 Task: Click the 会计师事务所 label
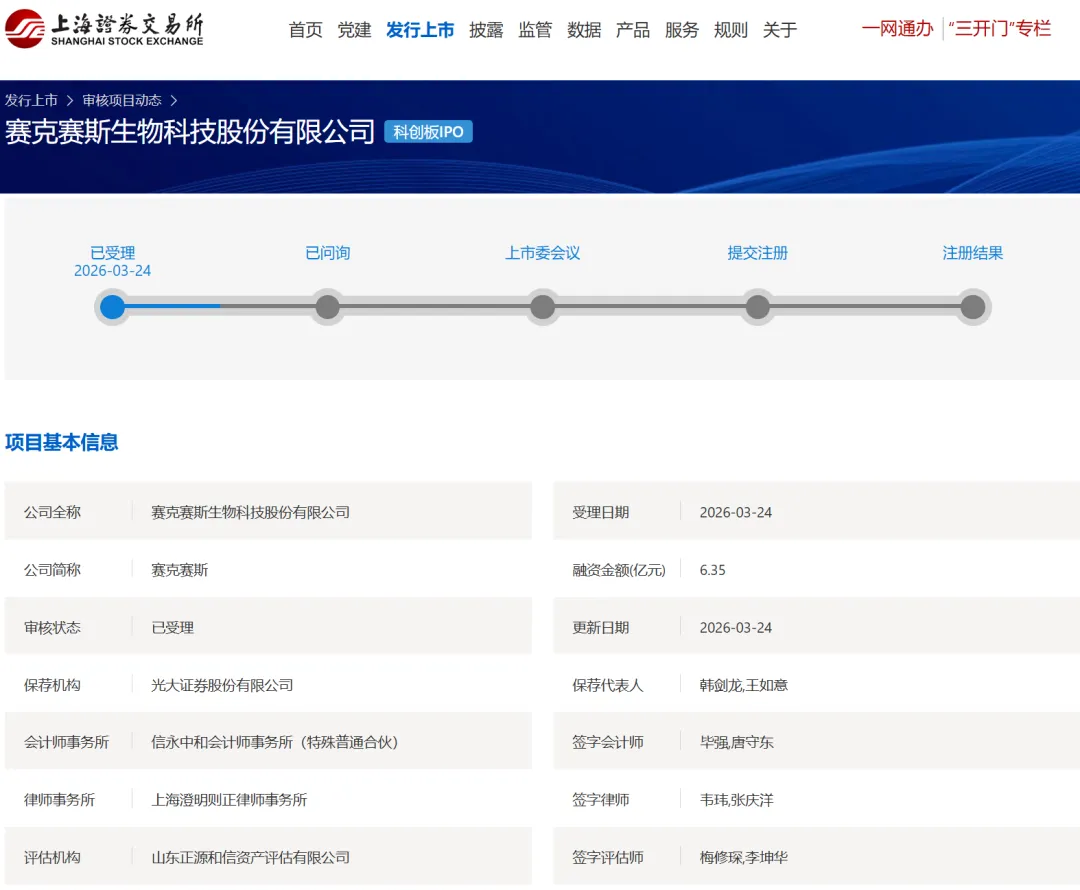(66, 743)
